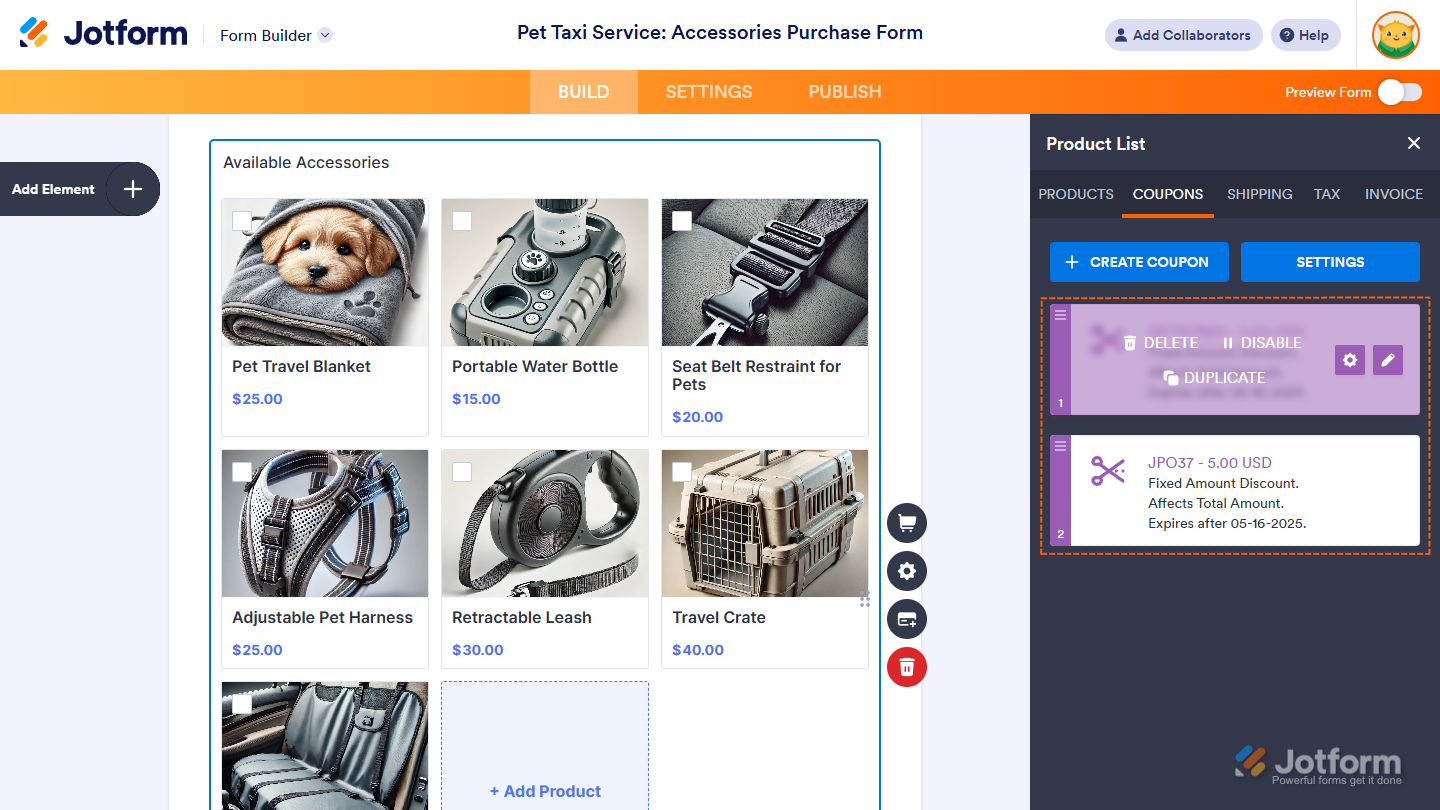
Task: Click the Jotform logo
Action: (104, 34)
